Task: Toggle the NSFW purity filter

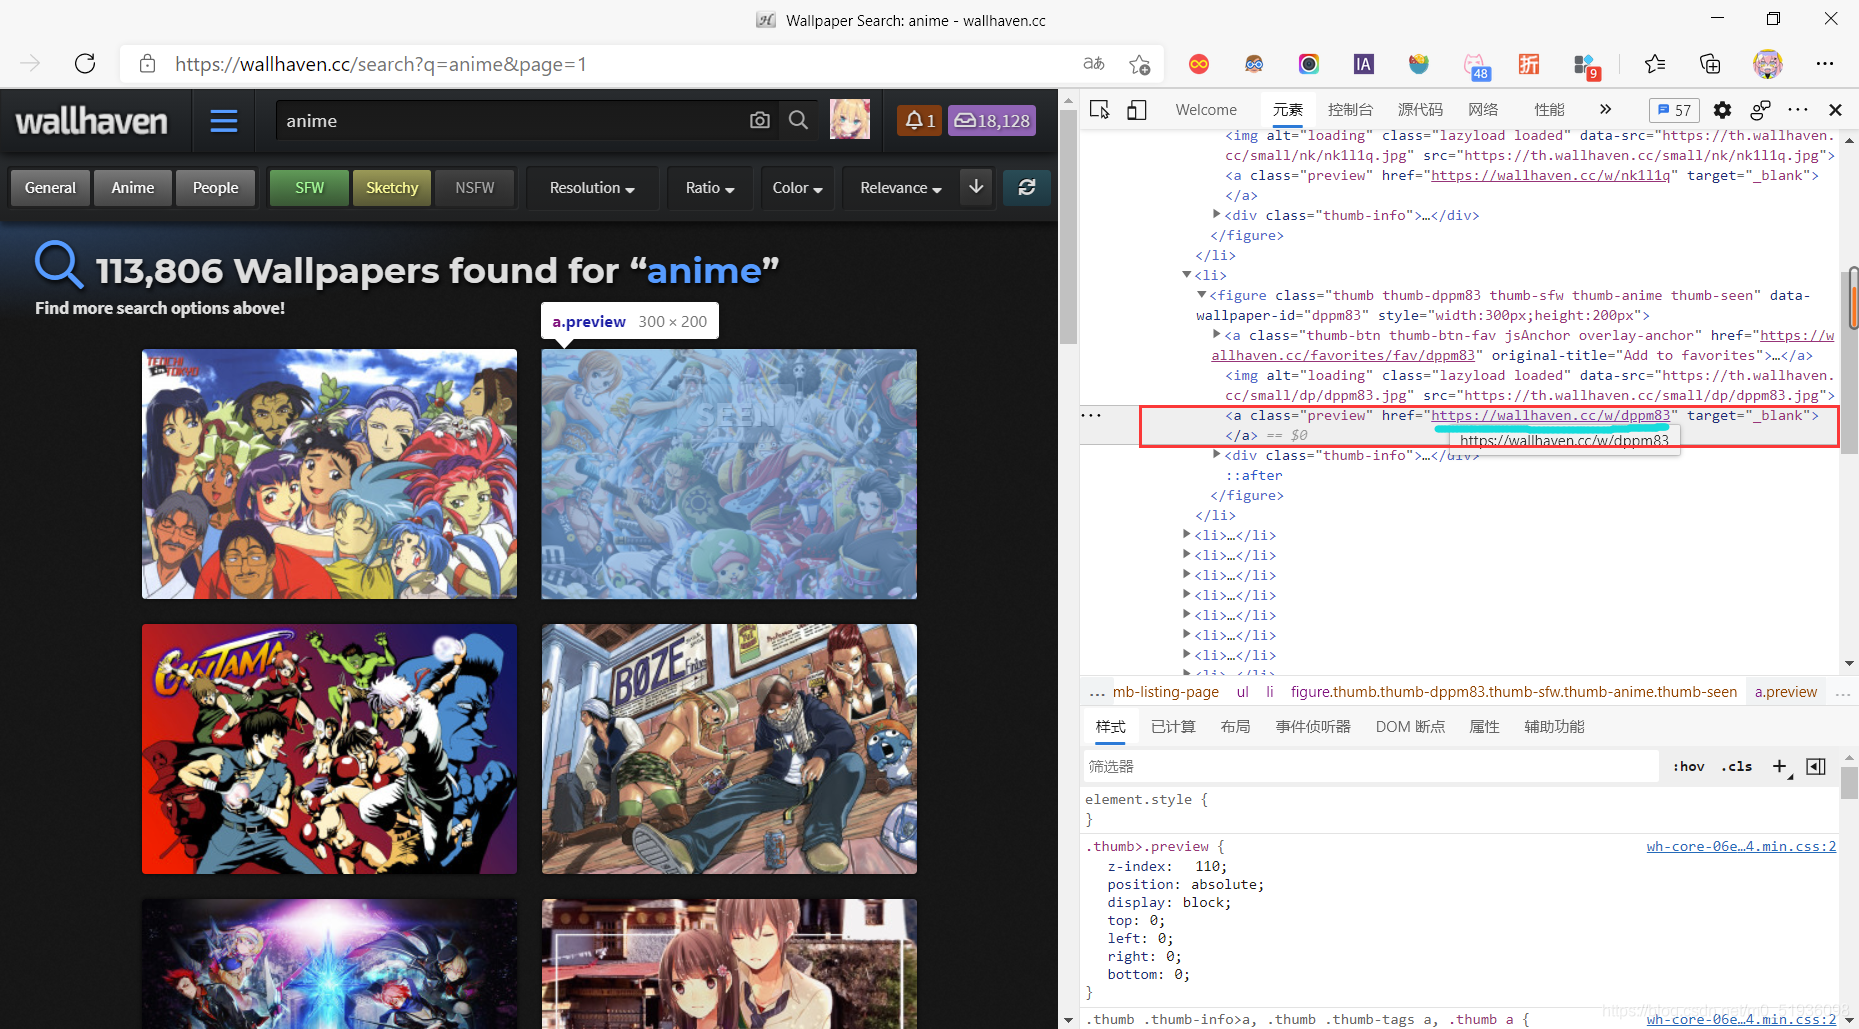Action: point(474,188)
